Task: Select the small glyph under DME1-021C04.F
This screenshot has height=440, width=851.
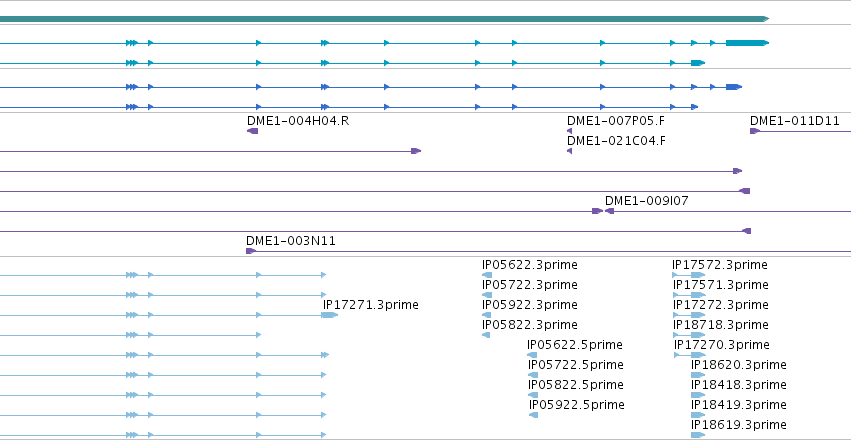Action: pos(569,151)
